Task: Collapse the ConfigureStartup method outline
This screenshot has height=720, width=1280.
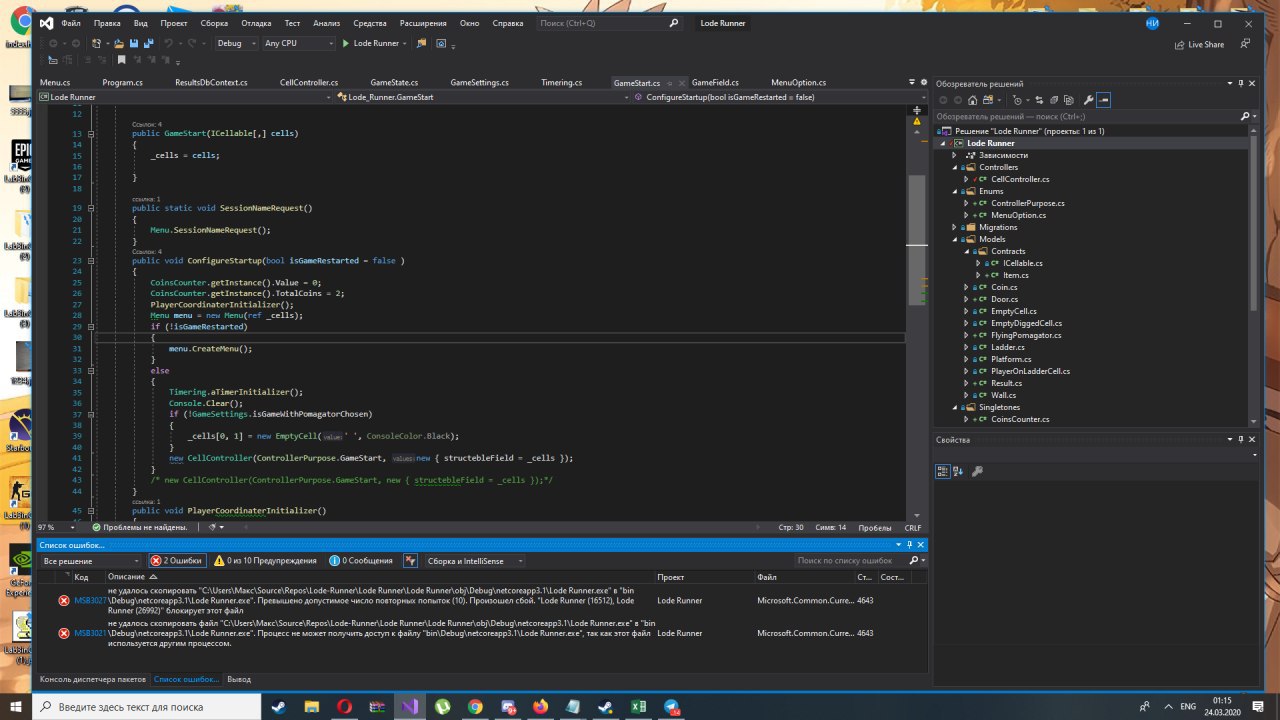Action: [90, 260]
